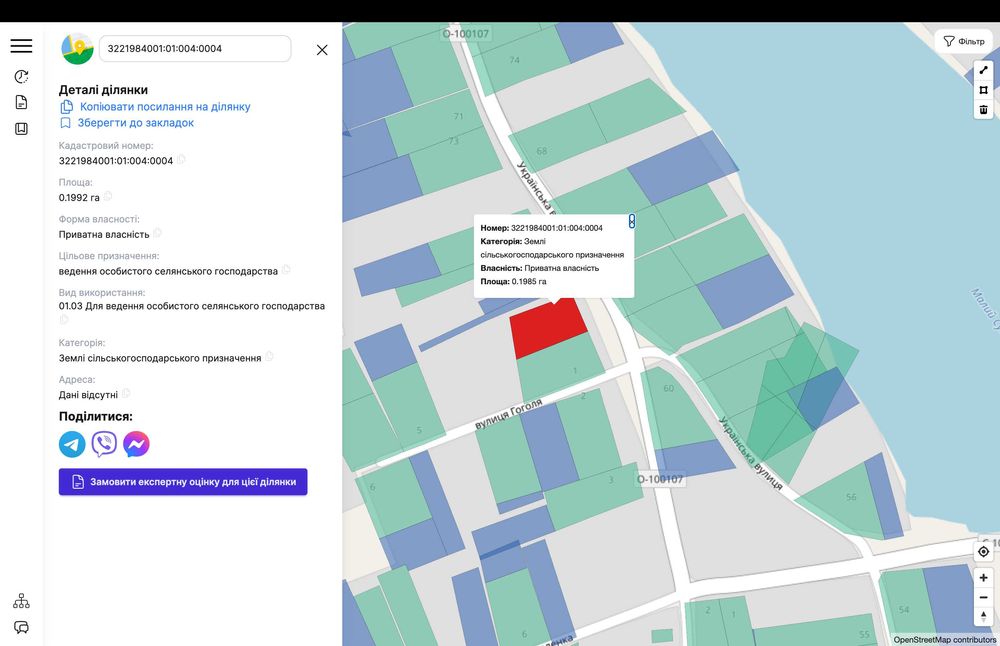The width and height of the screenshot is (1000, 646).
Task: Open the bookmarks icon in left sidebar
Action: pos(21,129)
